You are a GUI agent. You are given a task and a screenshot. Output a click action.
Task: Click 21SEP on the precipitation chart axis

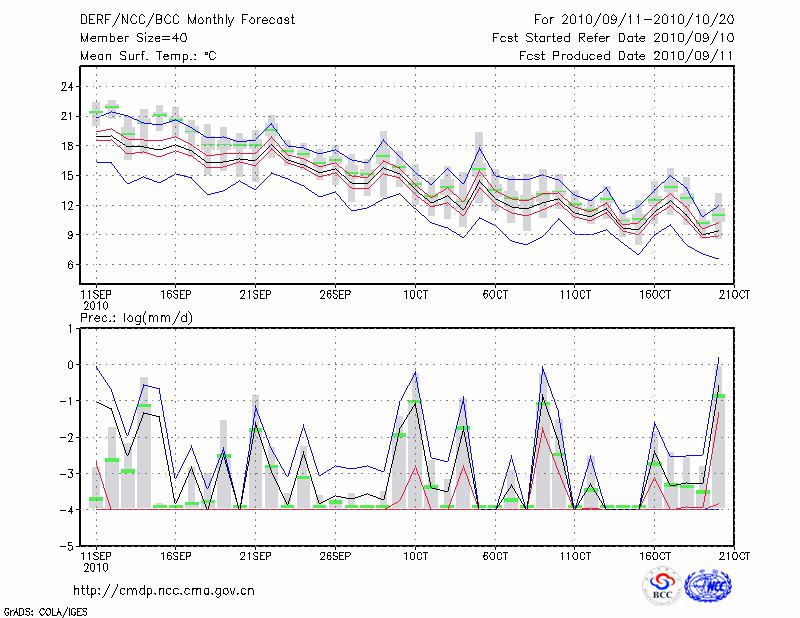255,556
